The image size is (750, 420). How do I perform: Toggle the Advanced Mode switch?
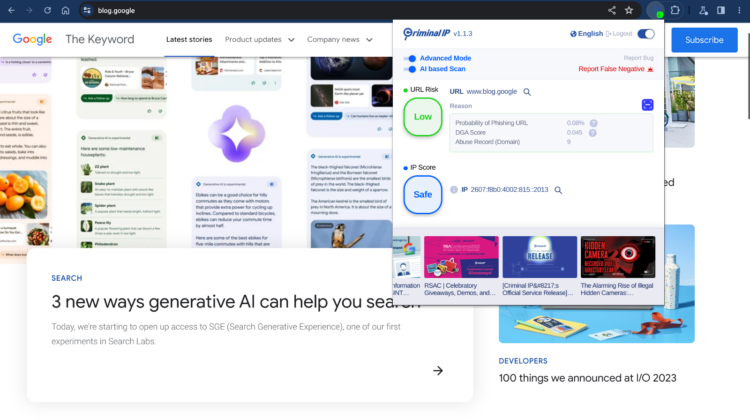pyautogui.click(x=410, y=59)
